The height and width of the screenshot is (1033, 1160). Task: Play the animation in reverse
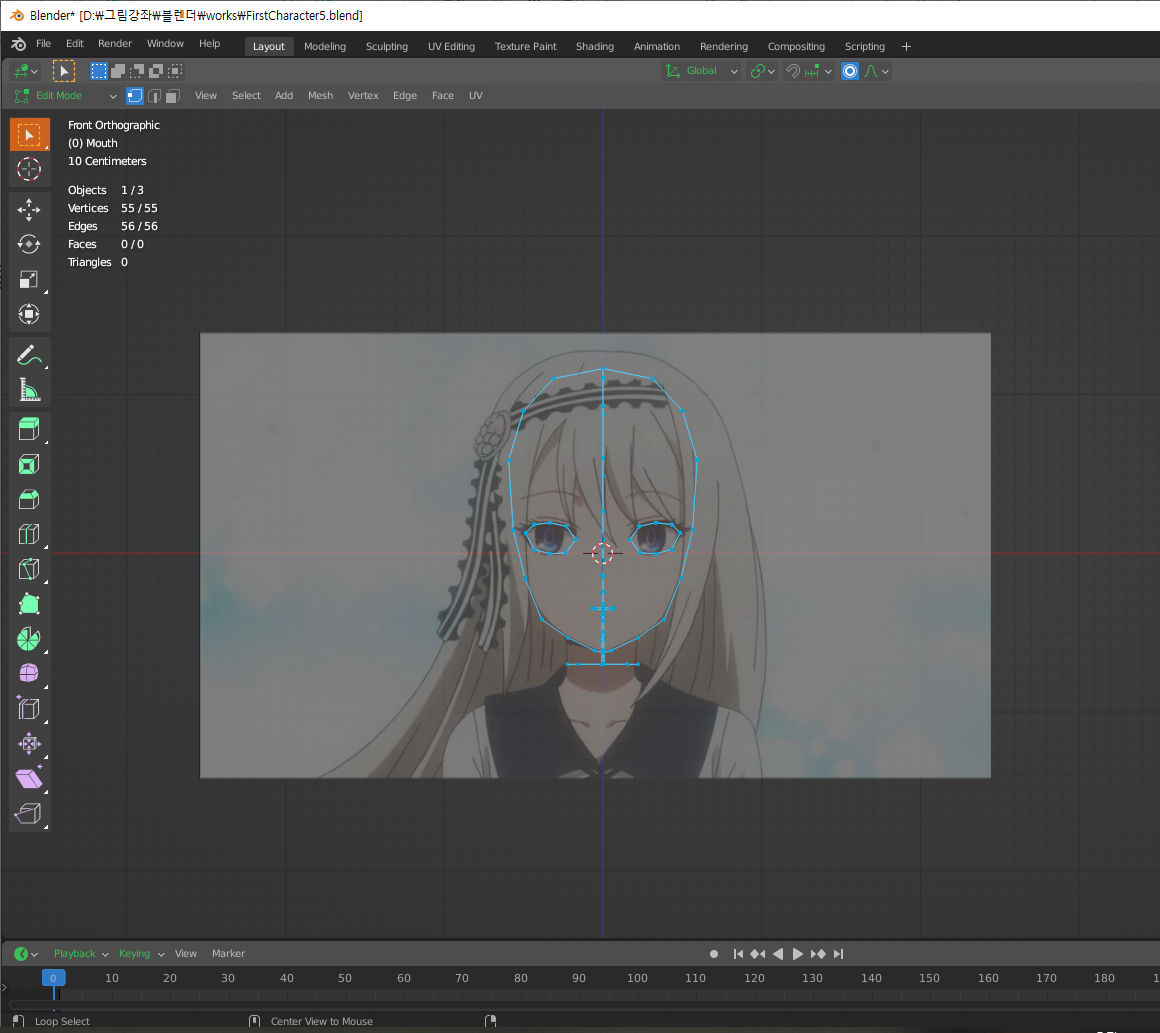point(778,954)
